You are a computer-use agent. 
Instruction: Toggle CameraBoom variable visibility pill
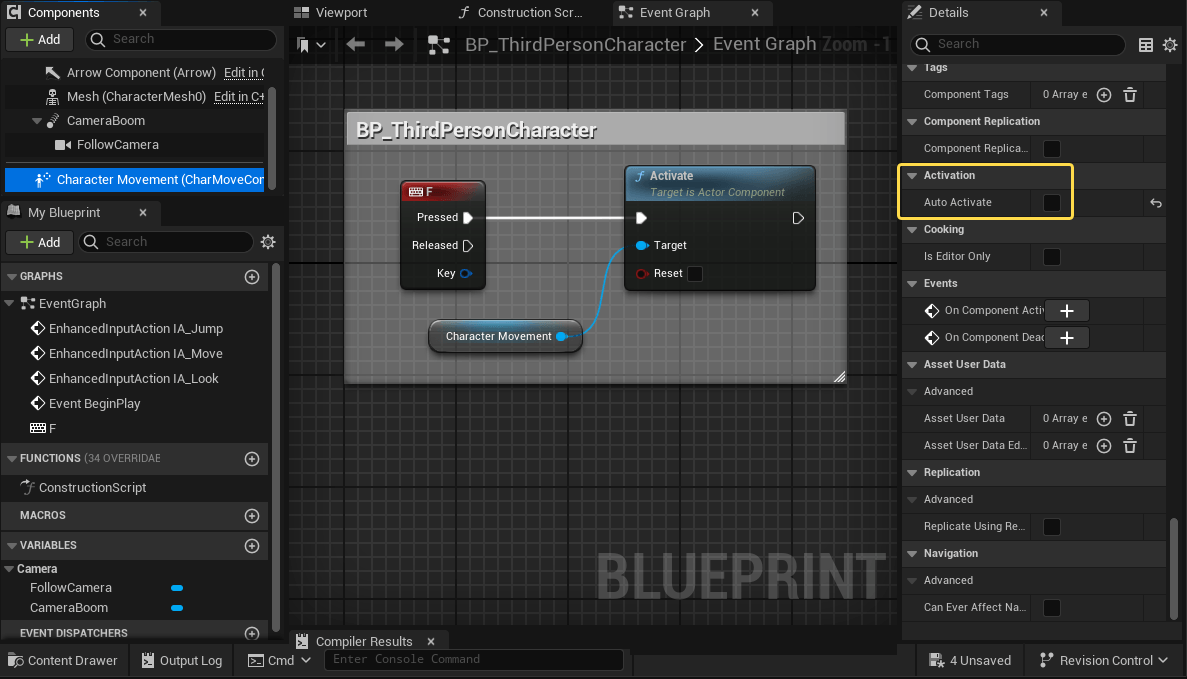[177, 608]
